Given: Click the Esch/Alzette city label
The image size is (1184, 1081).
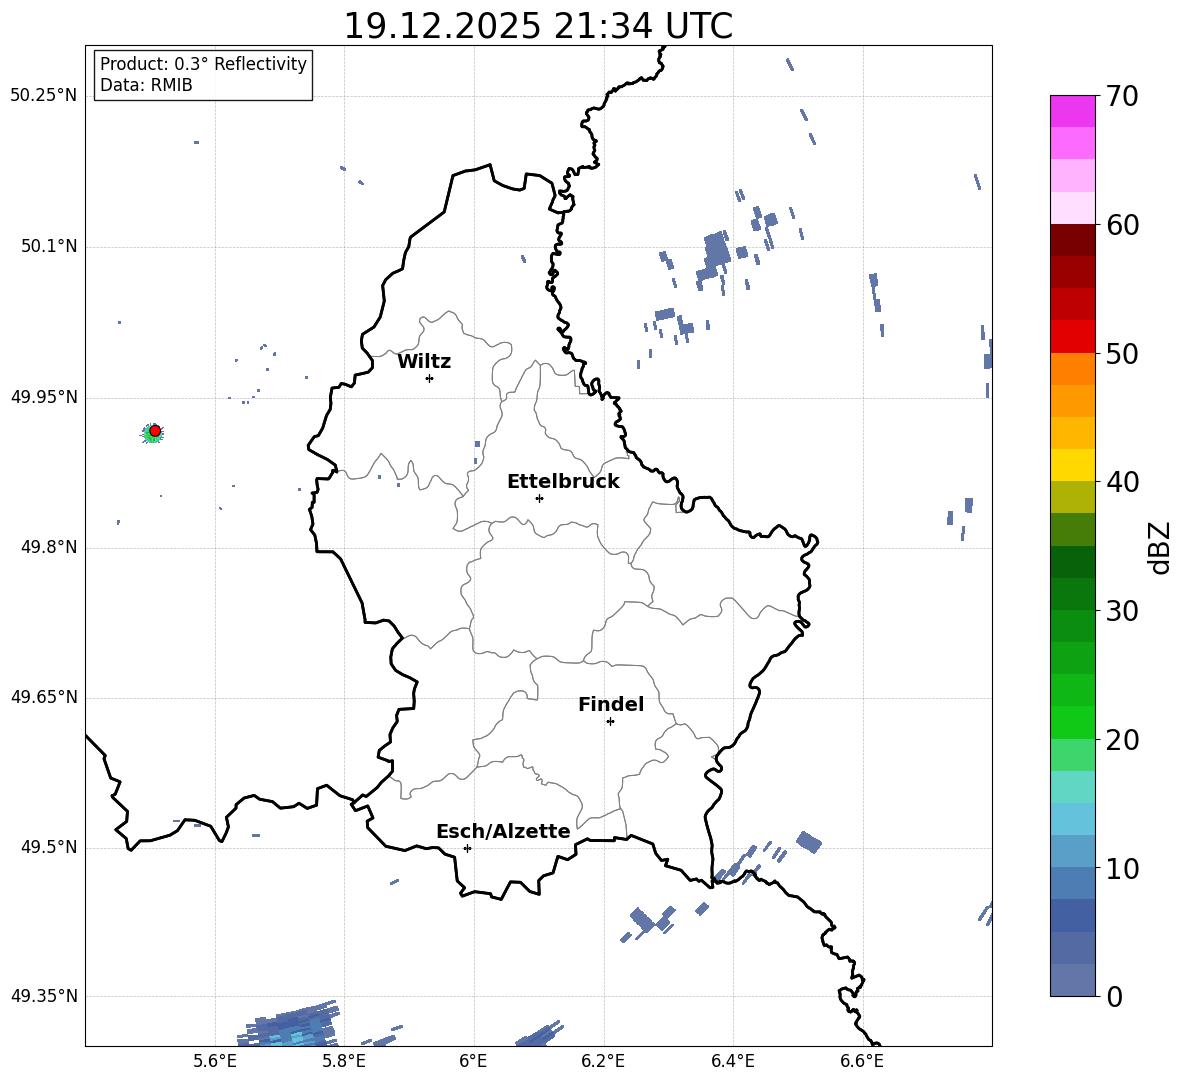Looking at the screenshot, I should [x=503, y=831].
